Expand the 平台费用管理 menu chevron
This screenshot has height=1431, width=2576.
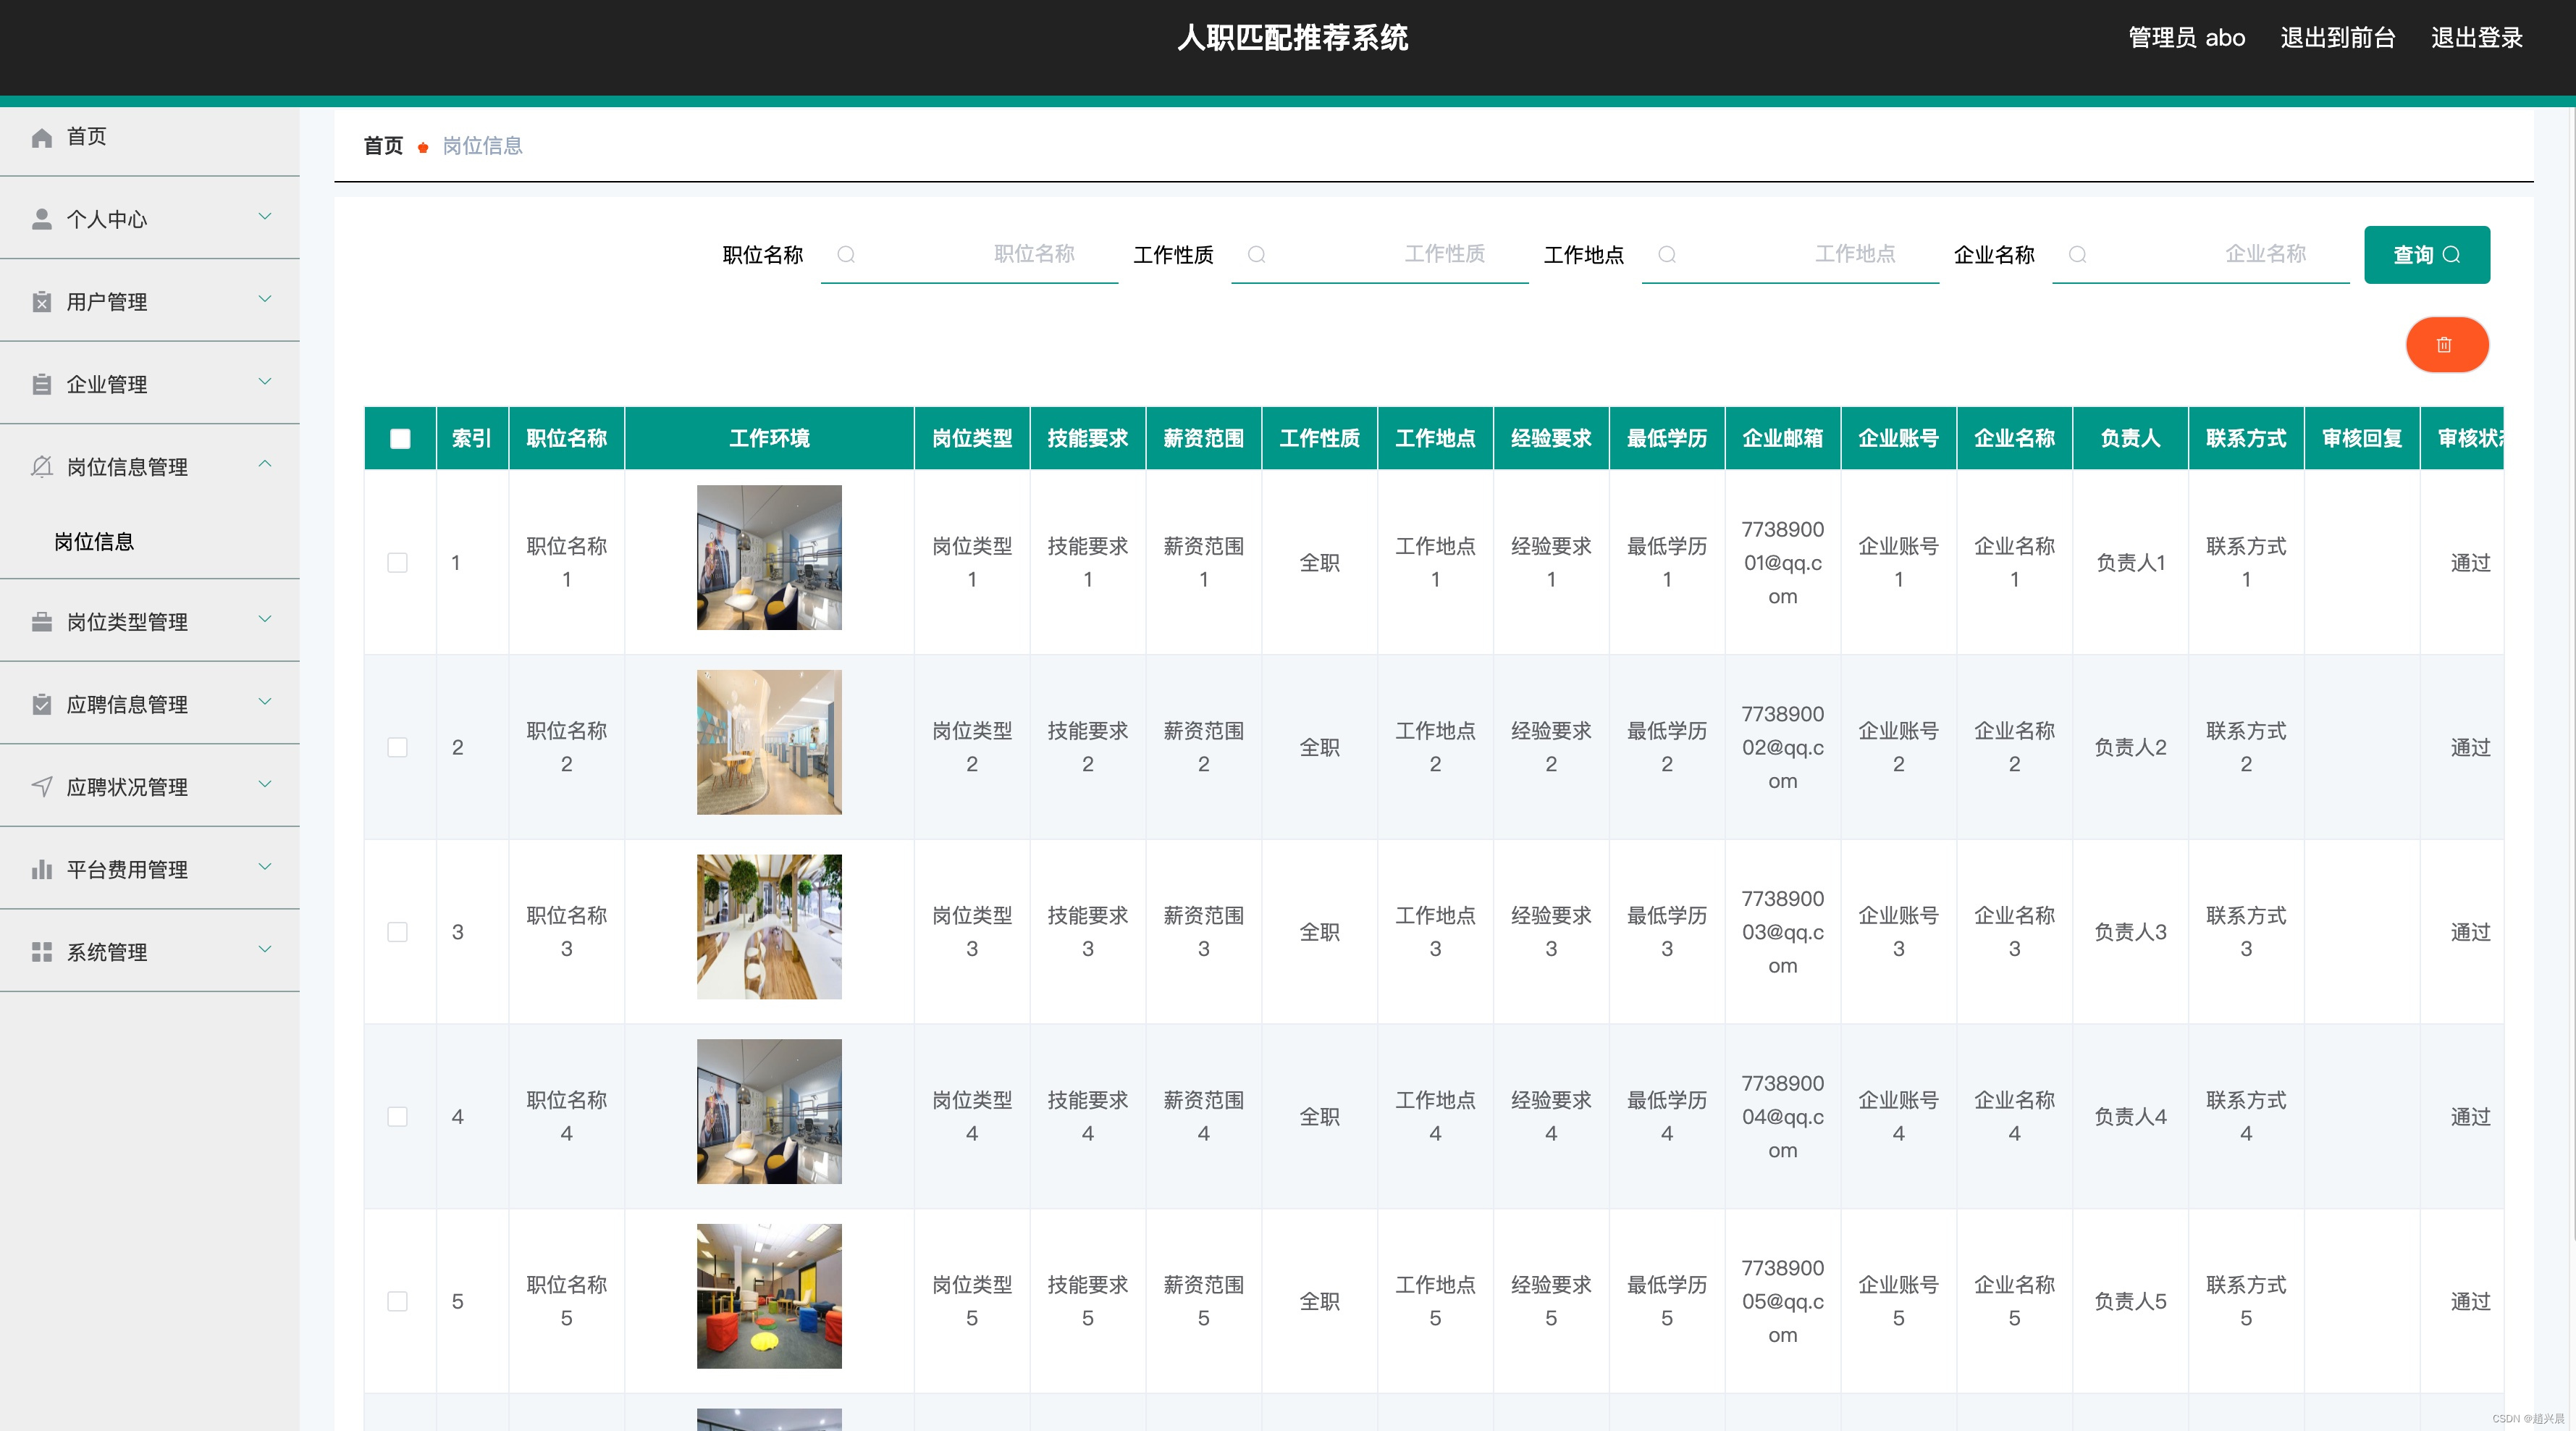[265, 867]
